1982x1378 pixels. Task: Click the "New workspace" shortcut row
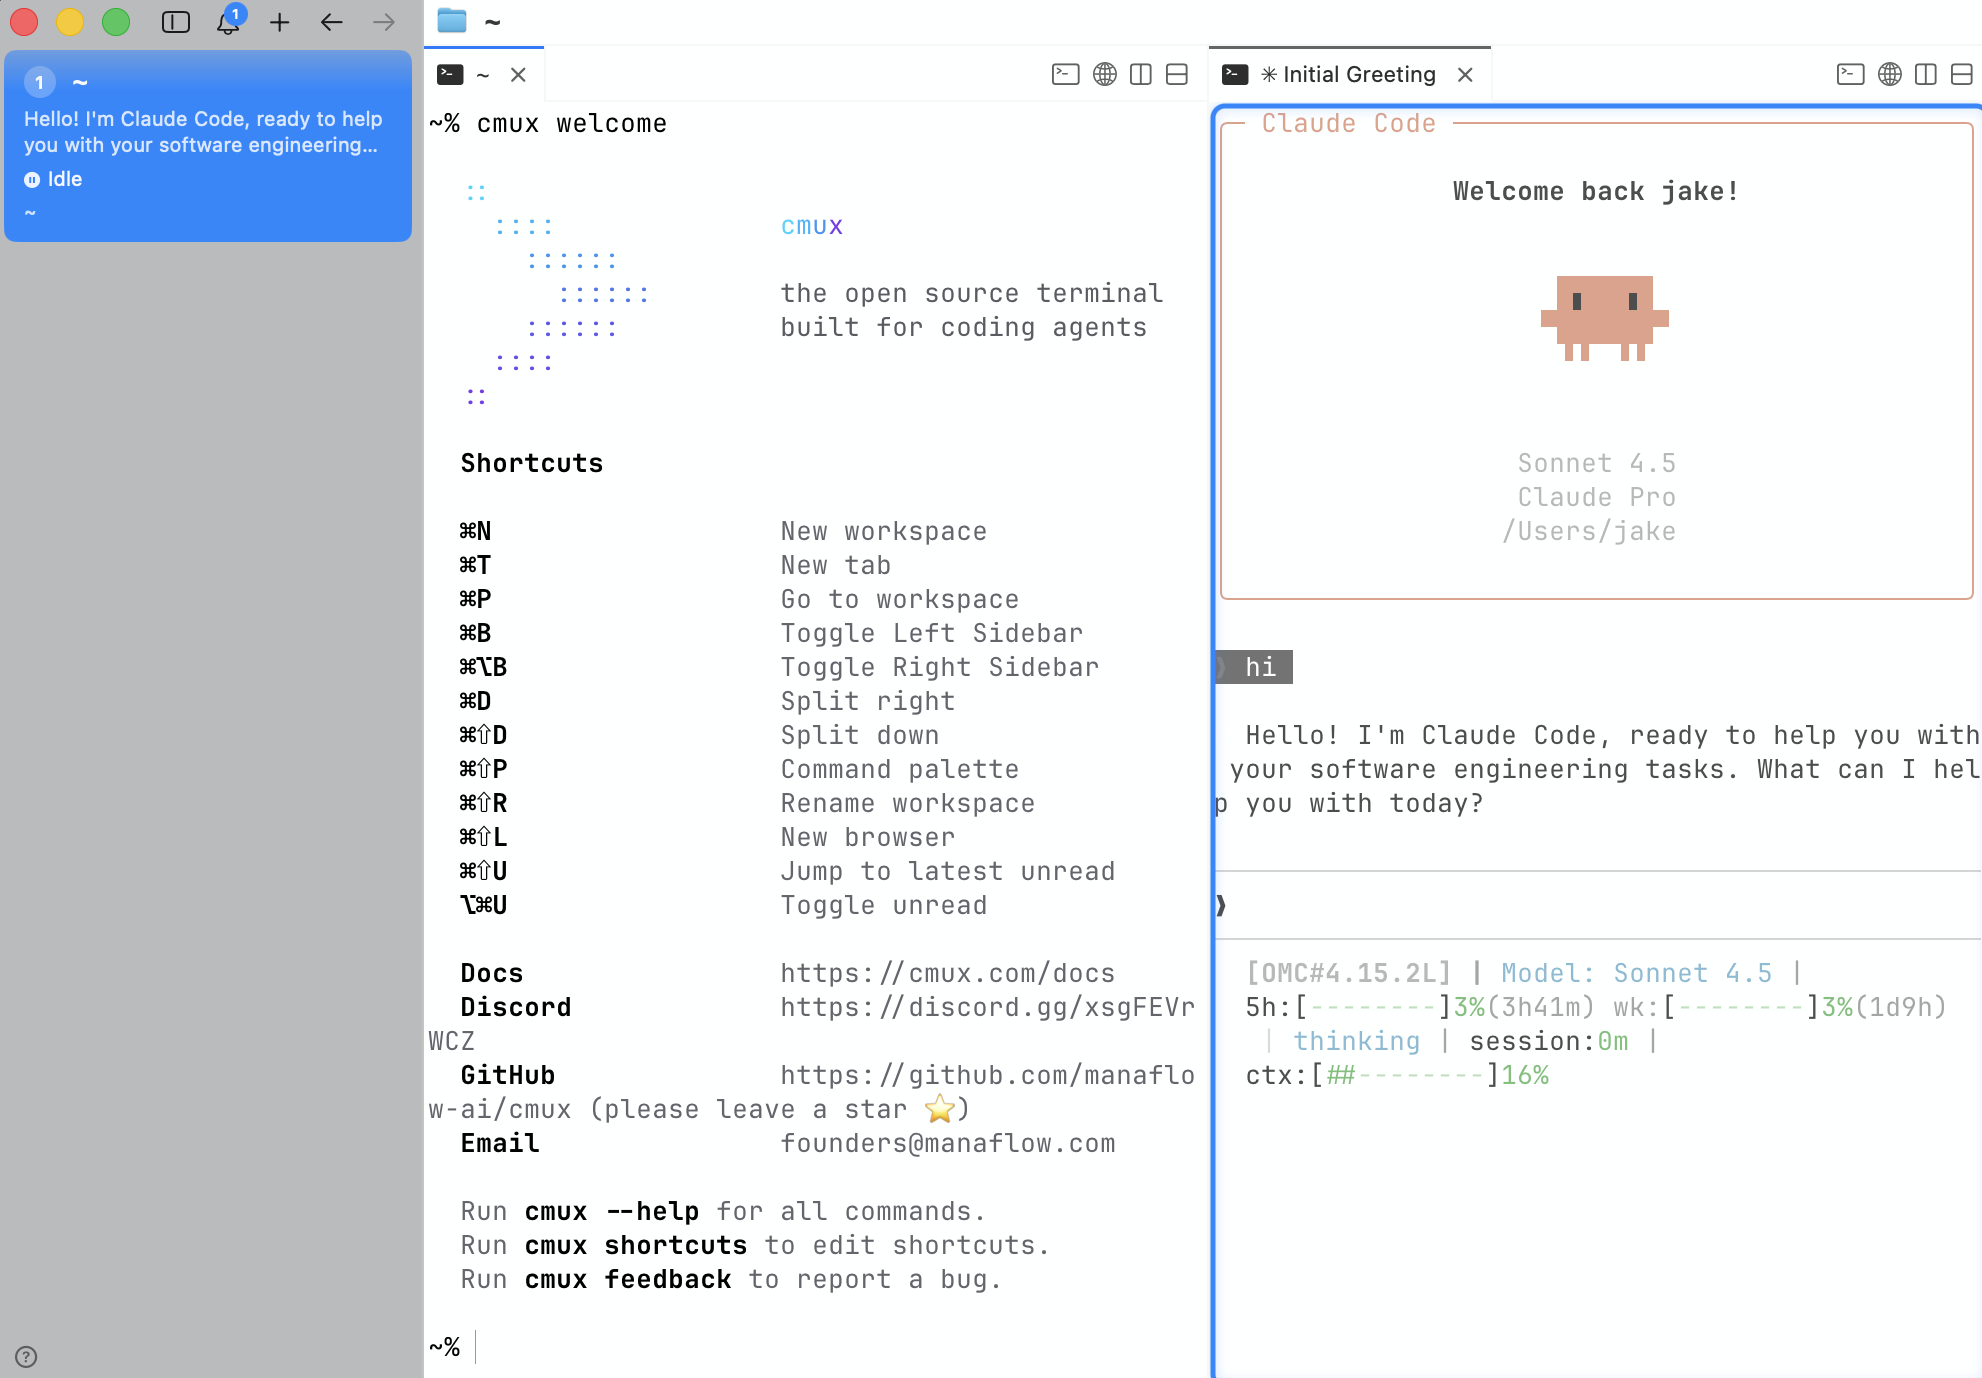coord(722,531)
